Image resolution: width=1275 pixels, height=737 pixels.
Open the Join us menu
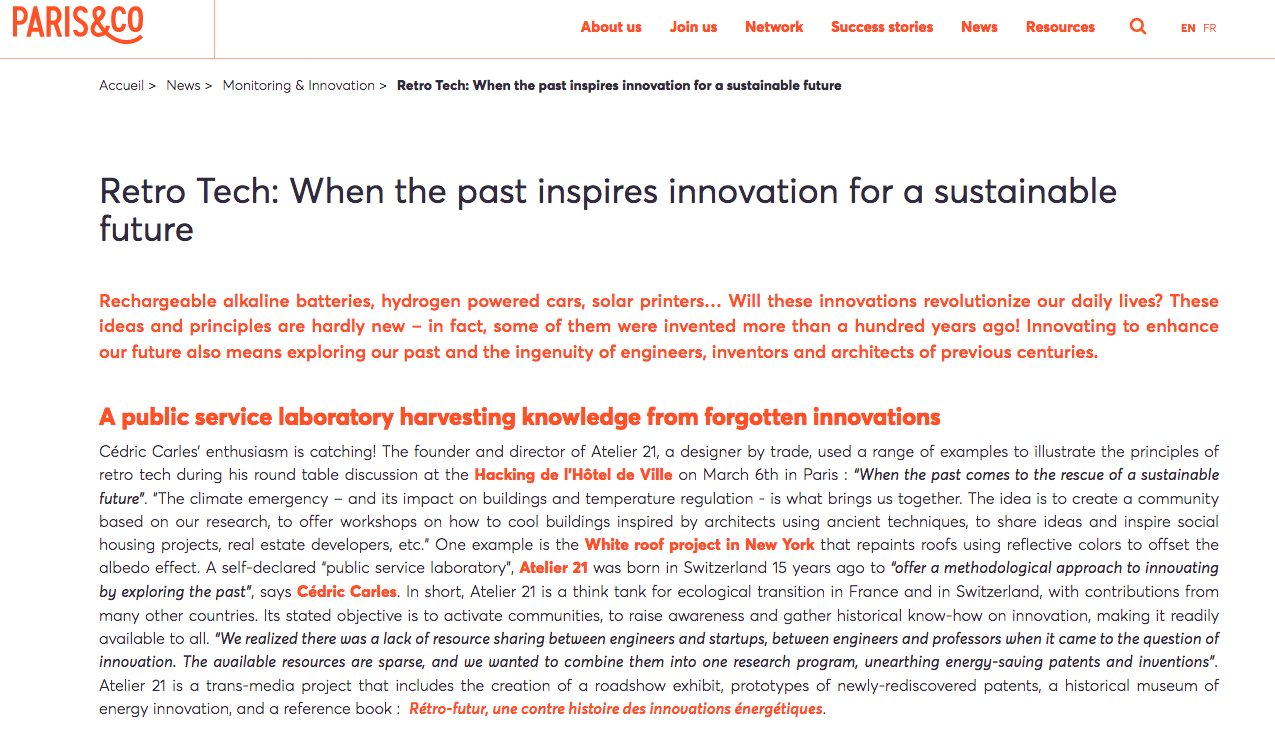click(x=693, y=27)
